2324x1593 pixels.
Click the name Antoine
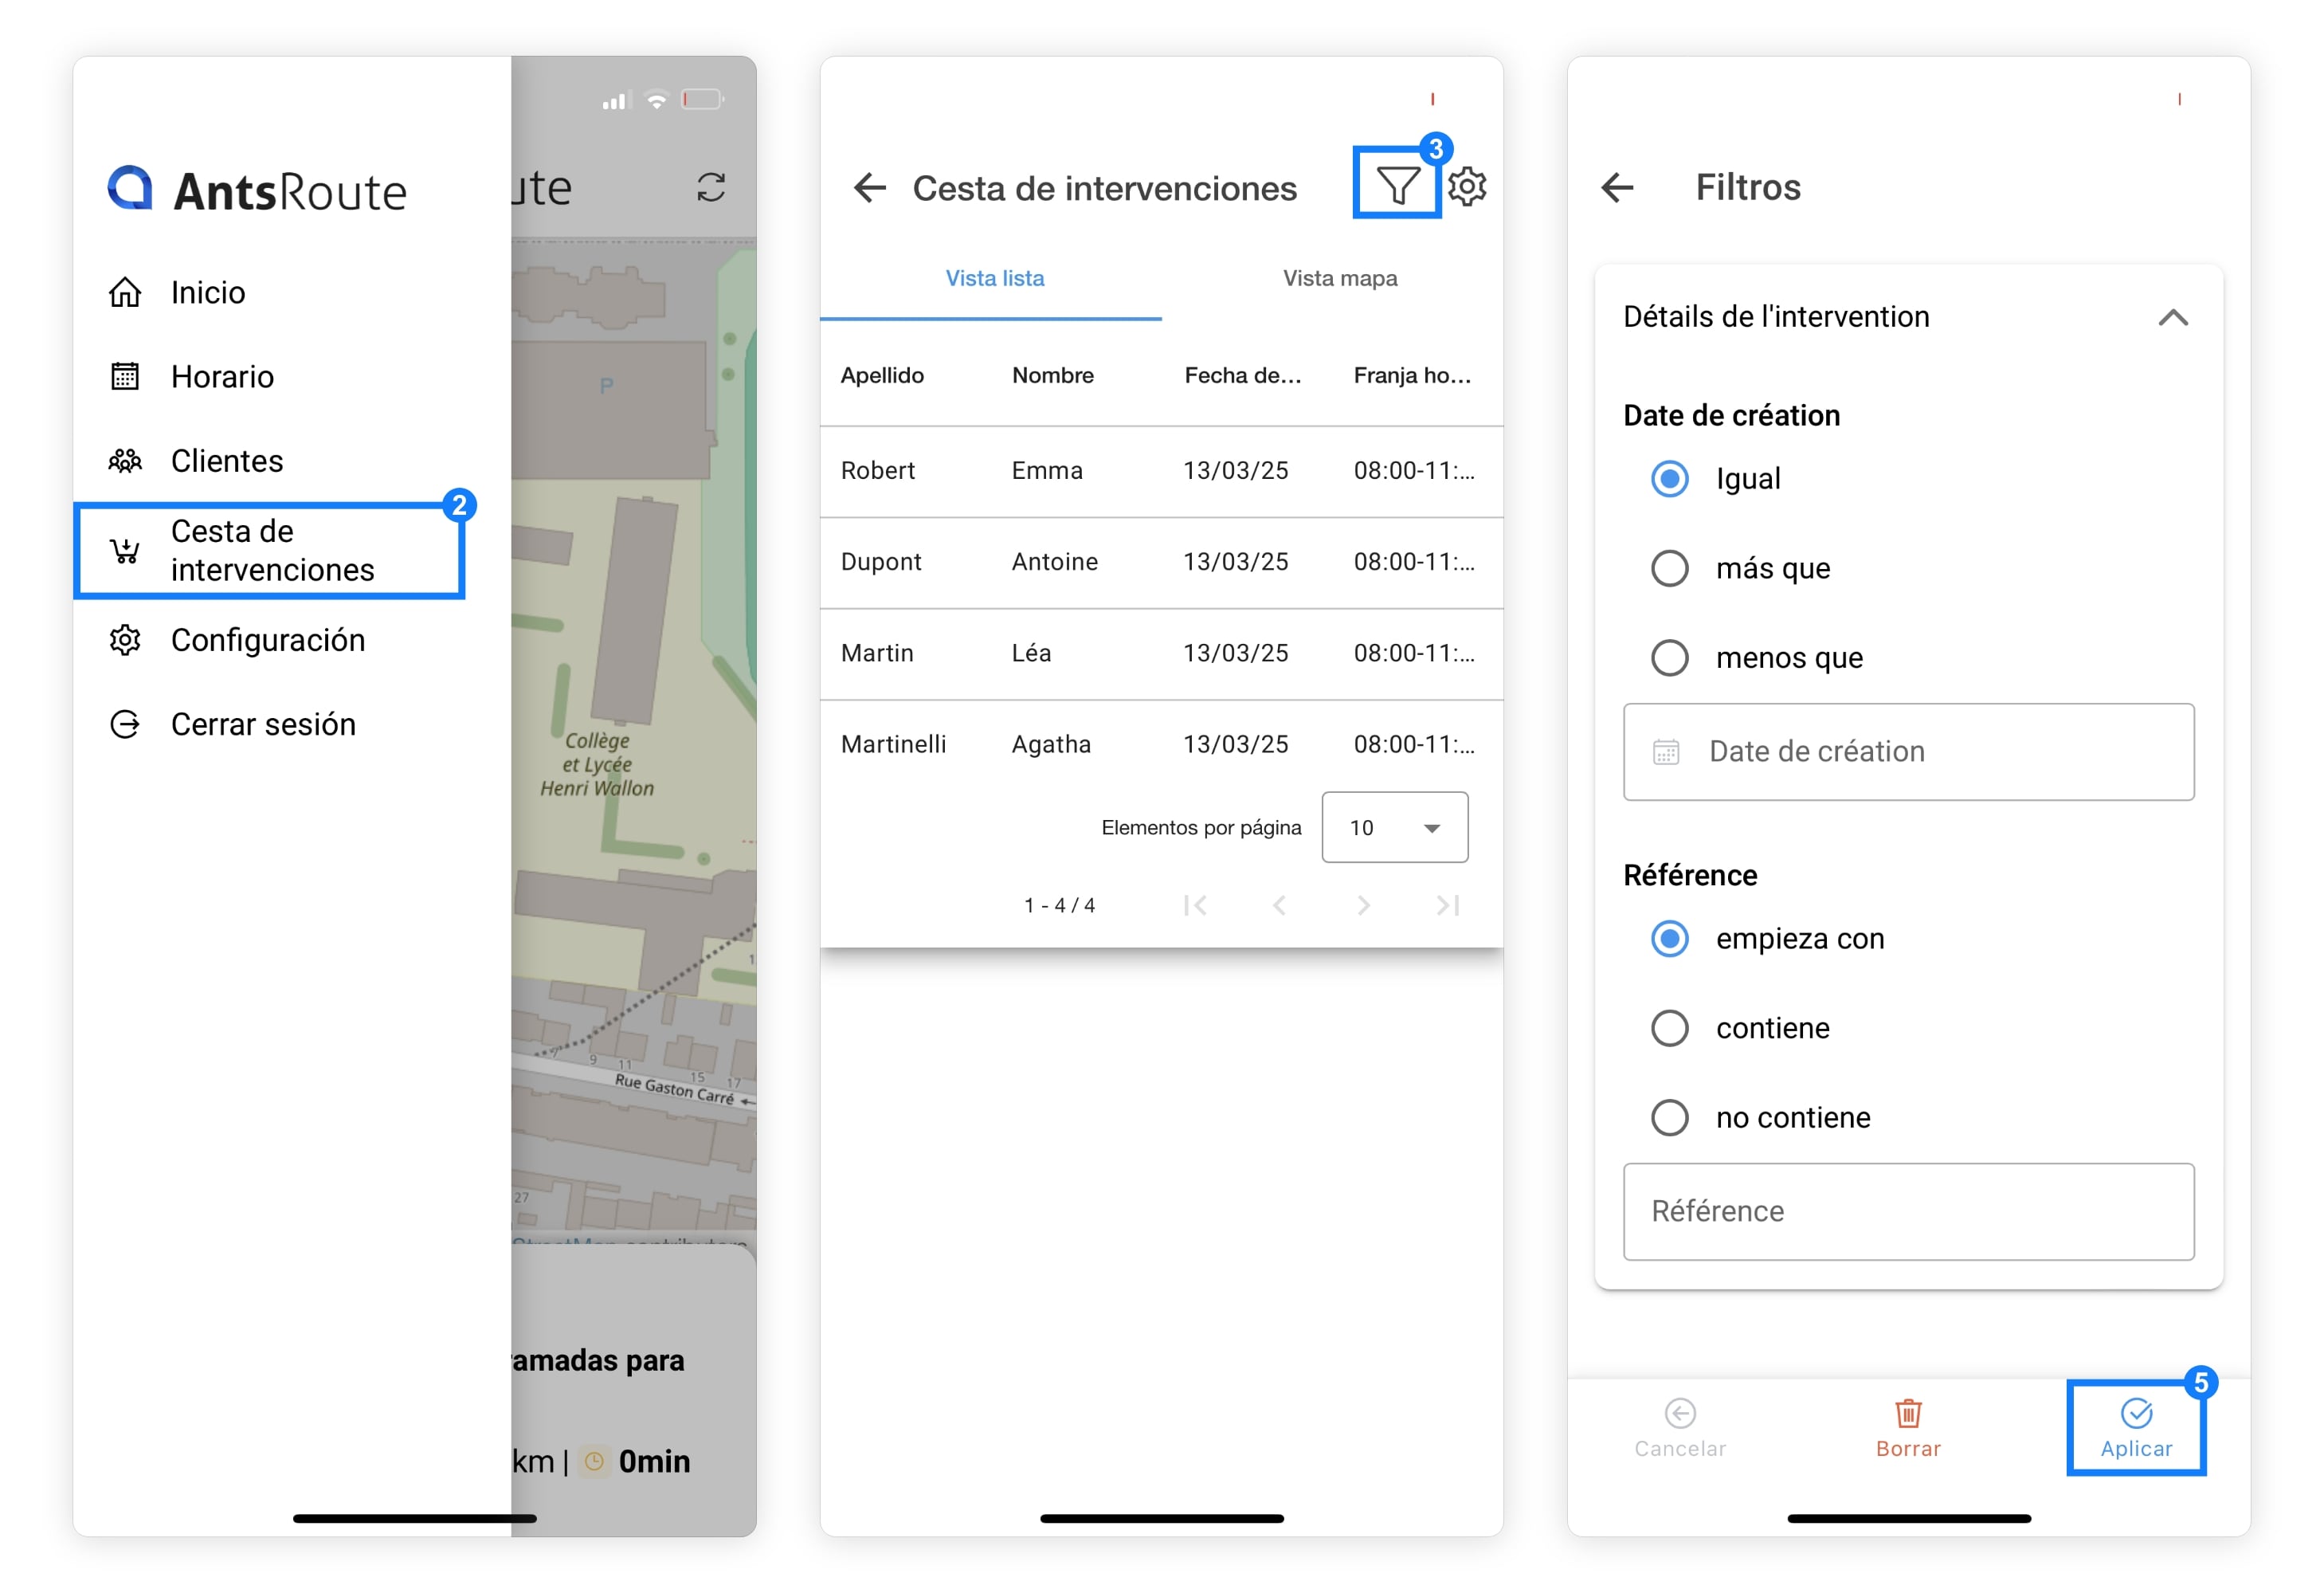point(1055,561)
